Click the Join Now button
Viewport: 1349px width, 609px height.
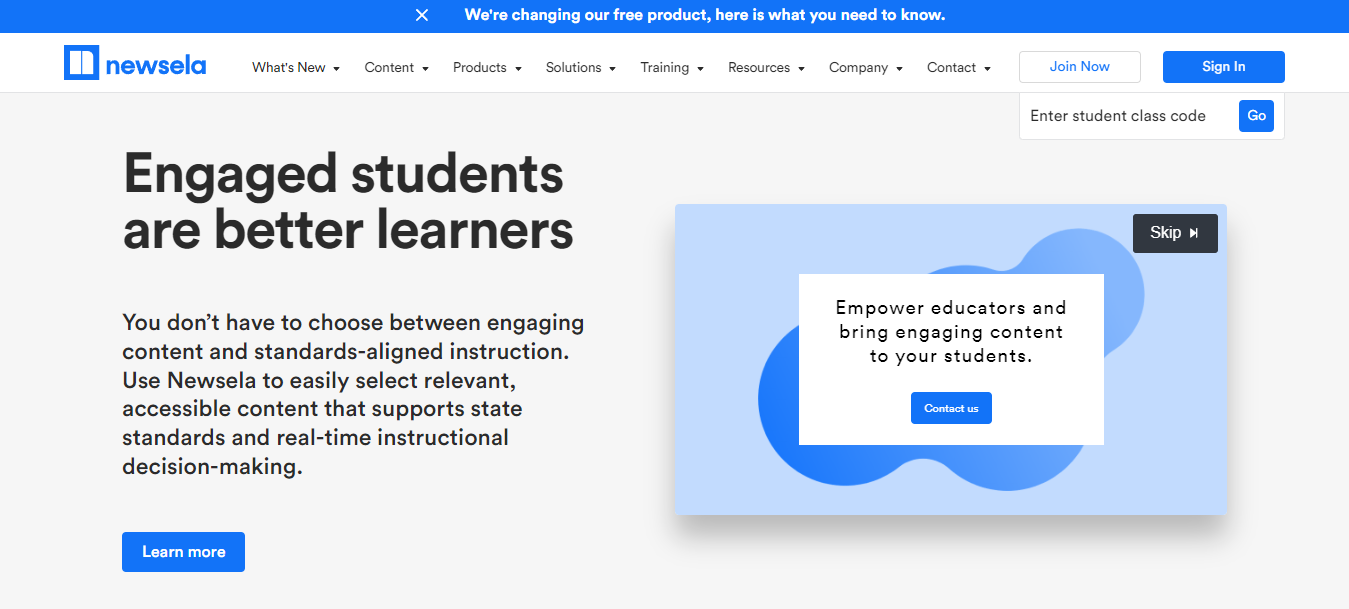pyautogui.click(x=1080, y=67)
